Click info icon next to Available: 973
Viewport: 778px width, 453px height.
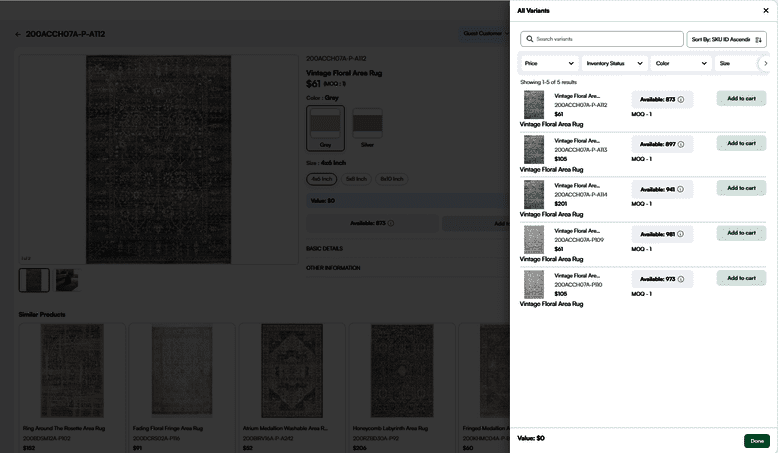(x=682, y=279)
